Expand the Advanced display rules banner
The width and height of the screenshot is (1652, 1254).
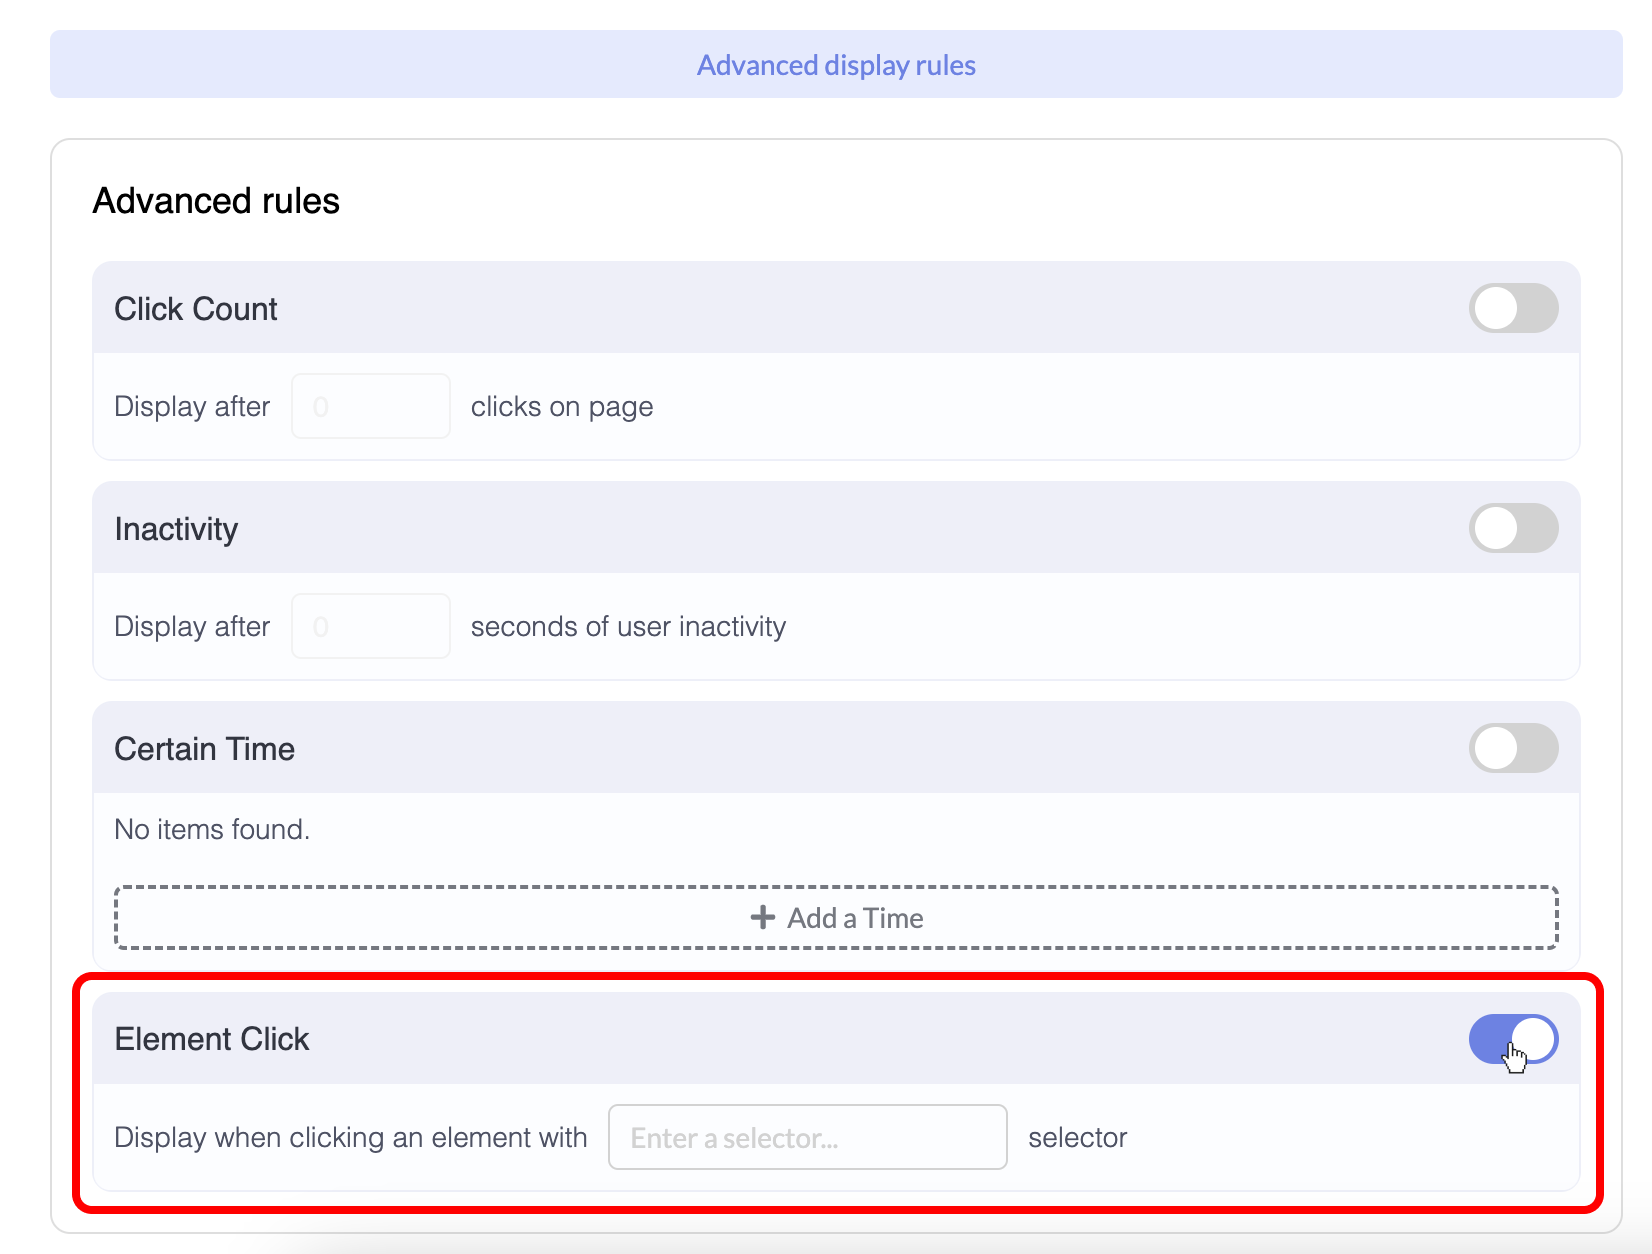(836, 65)
